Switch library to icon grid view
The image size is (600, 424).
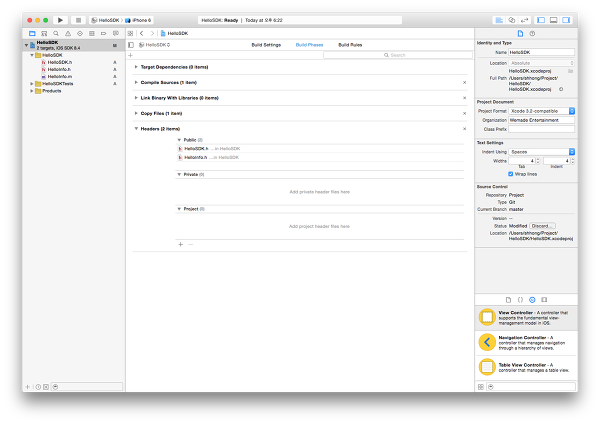(481, 387)
